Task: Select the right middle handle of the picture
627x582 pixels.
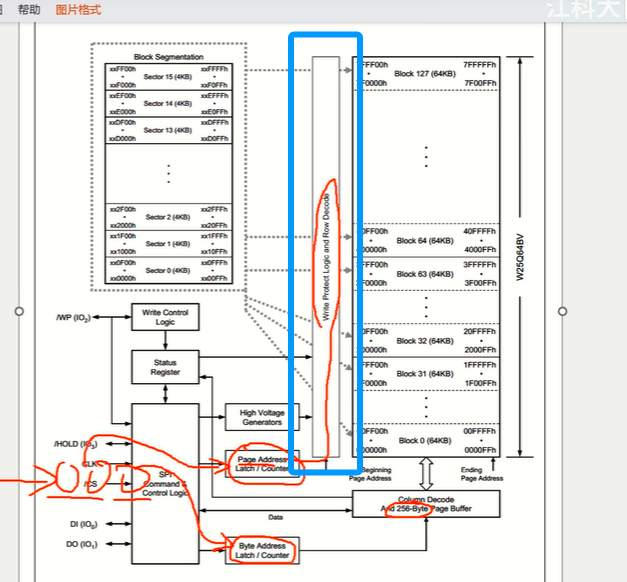Action: coord(562,311)
